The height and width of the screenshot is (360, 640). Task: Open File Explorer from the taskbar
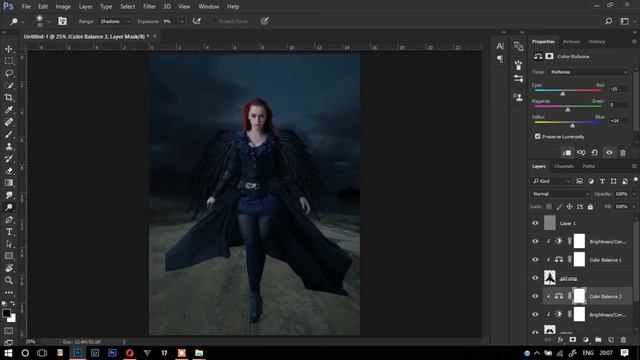tap(199, 353)
